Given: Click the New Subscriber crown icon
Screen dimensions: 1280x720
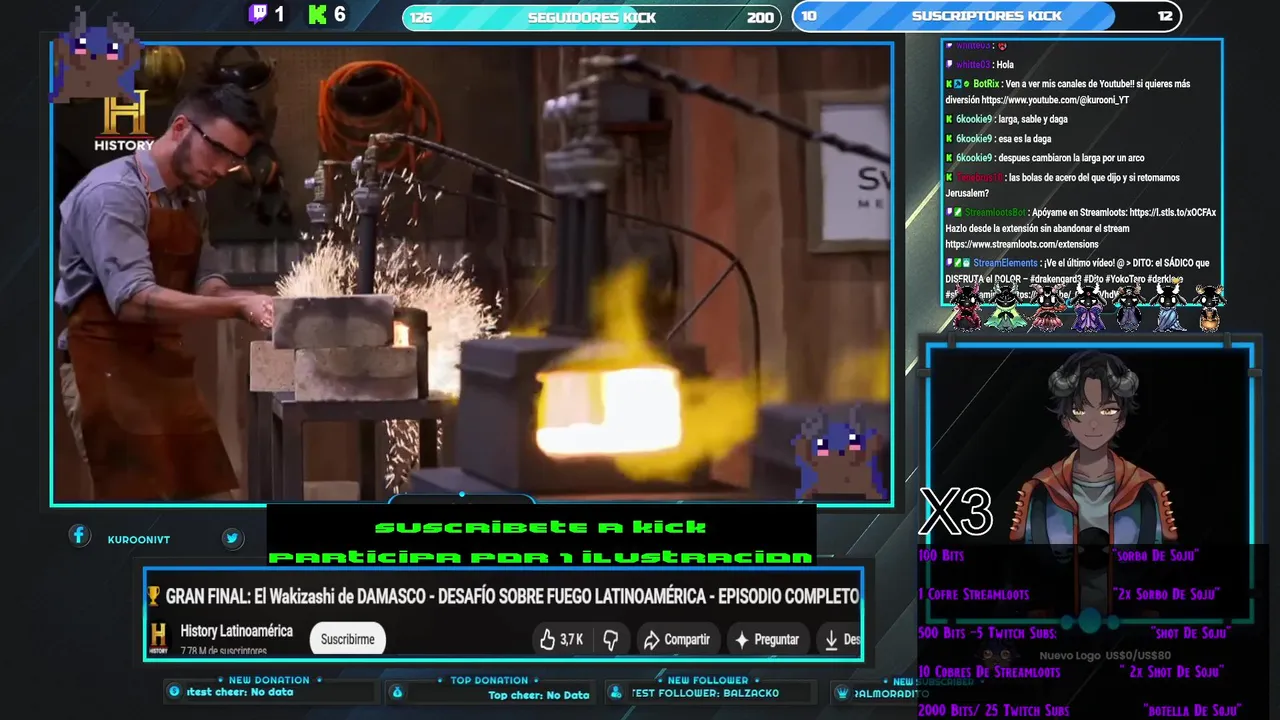Looking at the screenshot, I should point(842,692).
